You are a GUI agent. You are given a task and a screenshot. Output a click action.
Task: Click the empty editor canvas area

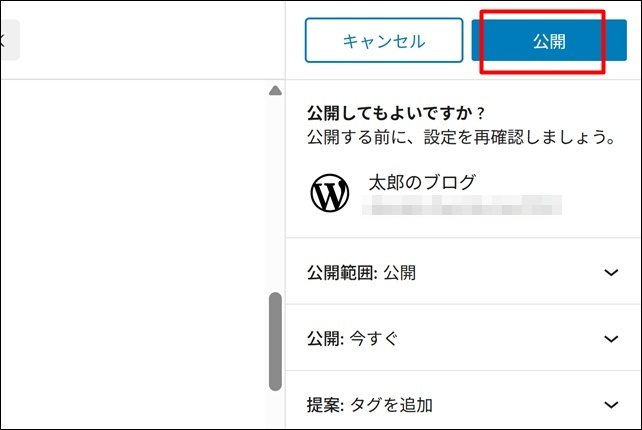[130, 250]
